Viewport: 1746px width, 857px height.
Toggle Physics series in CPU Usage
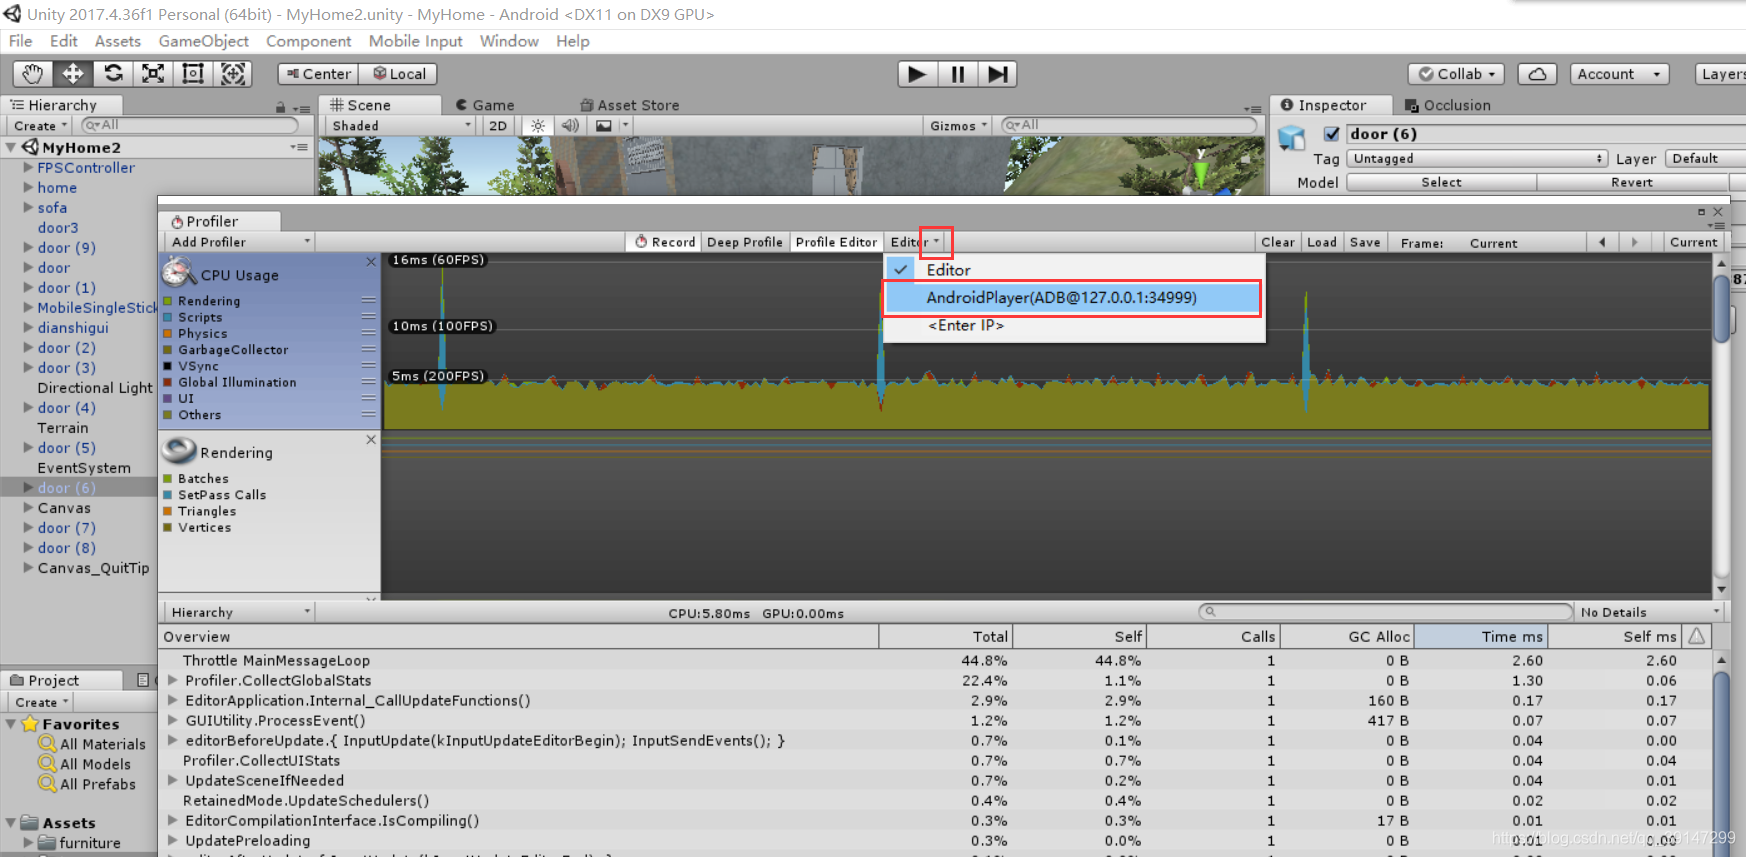168,334
